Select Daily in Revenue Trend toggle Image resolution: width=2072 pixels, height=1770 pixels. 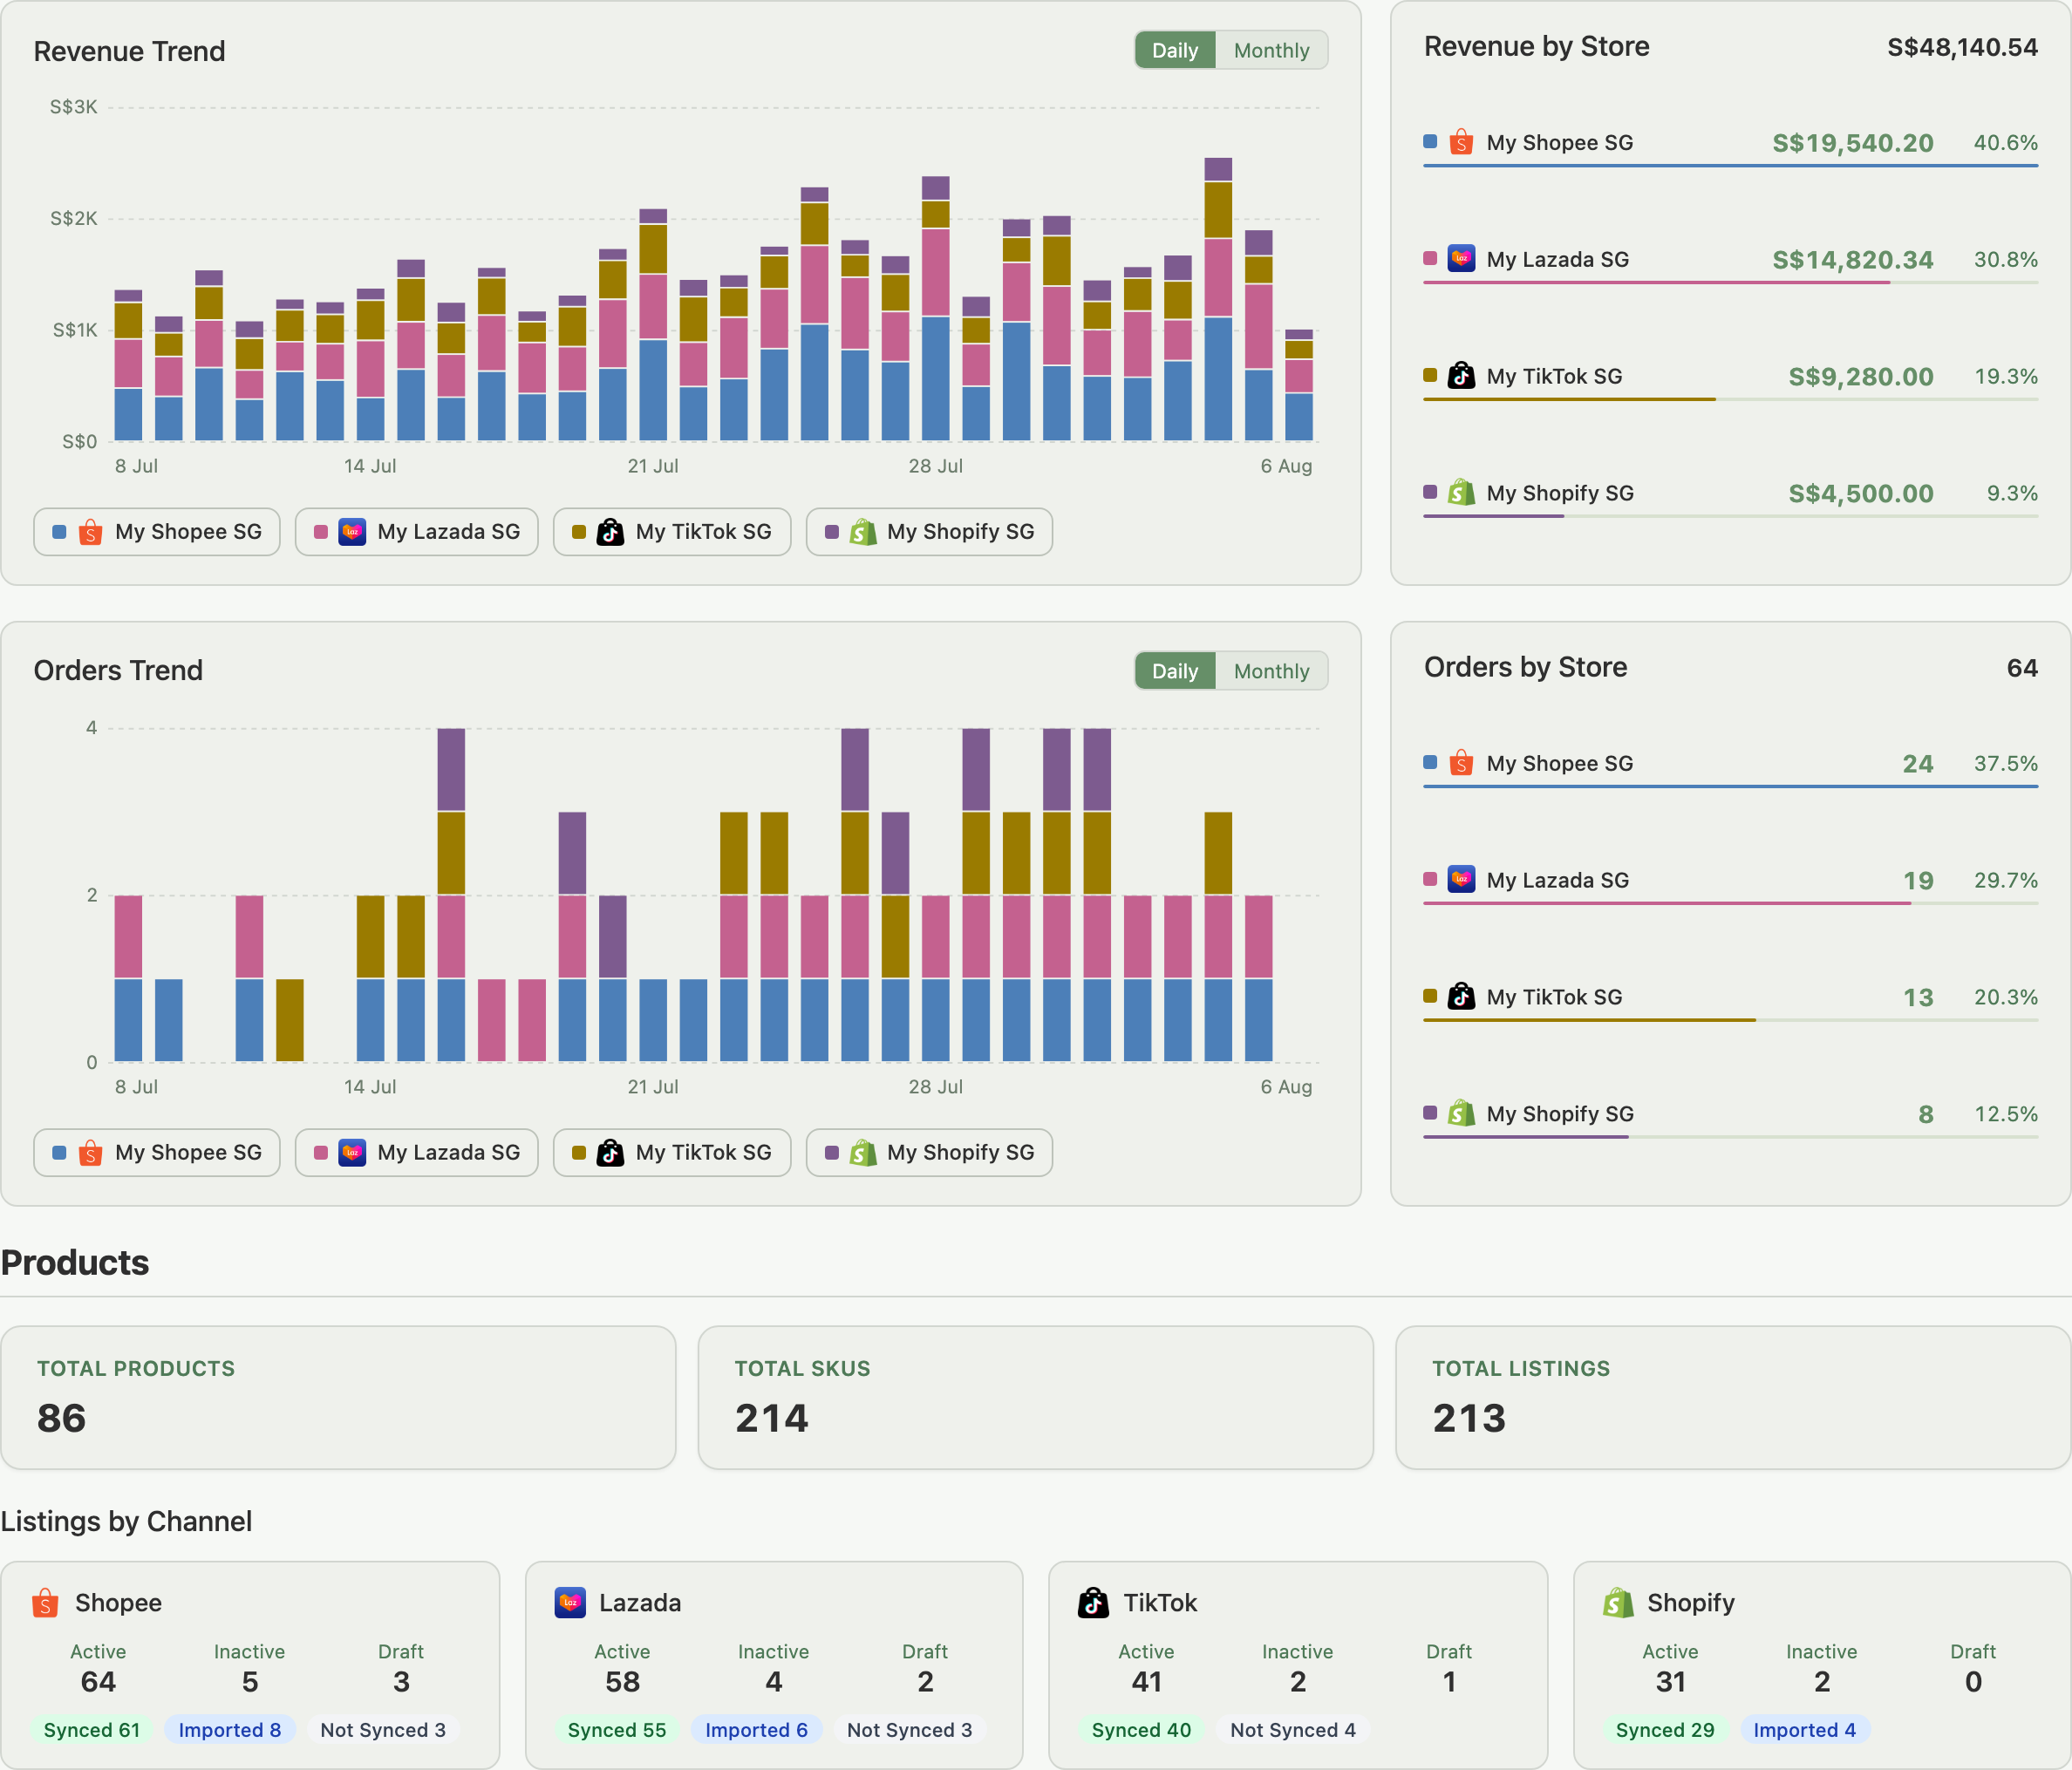[1174, 50]
